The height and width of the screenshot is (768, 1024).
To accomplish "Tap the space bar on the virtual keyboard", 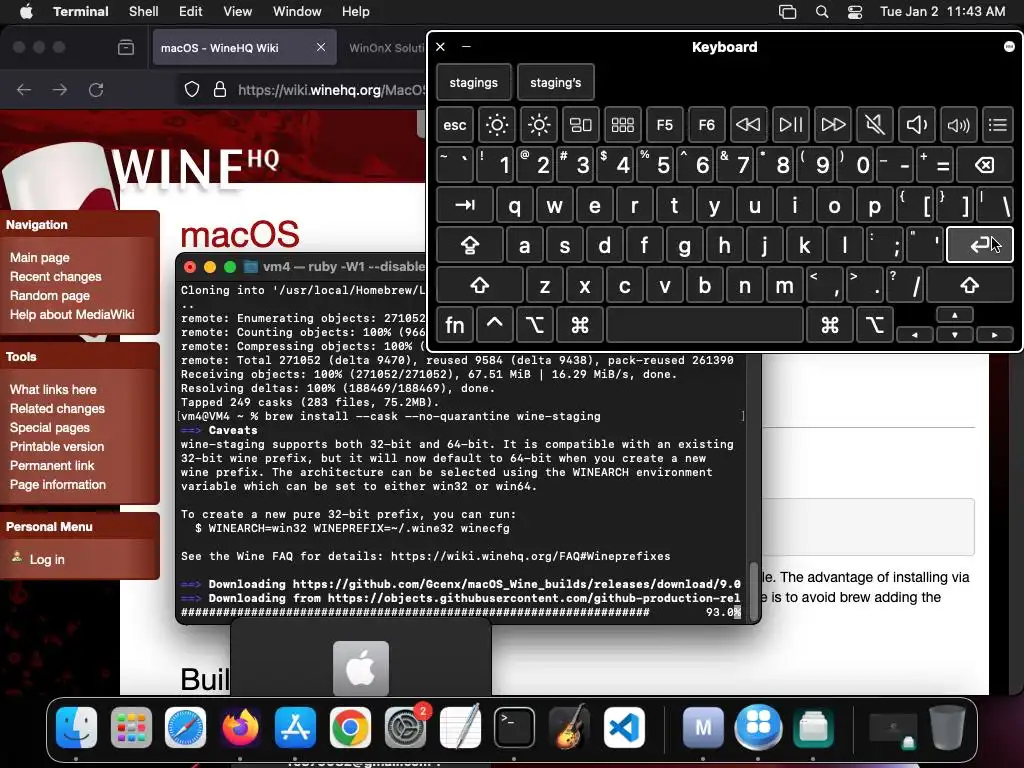I will pos(705,325).
